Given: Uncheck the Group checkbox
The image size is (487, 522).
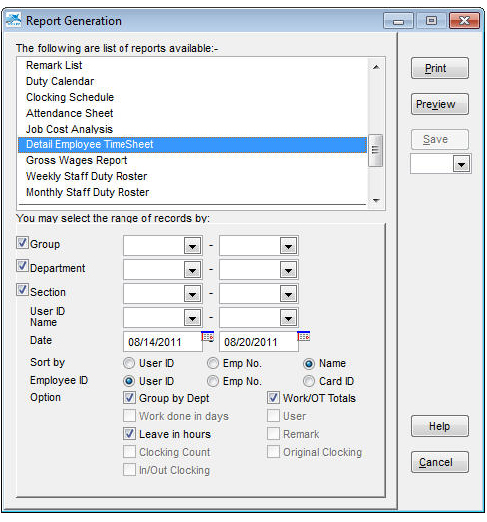Looking at the screenshot, I should click(22, 243).
